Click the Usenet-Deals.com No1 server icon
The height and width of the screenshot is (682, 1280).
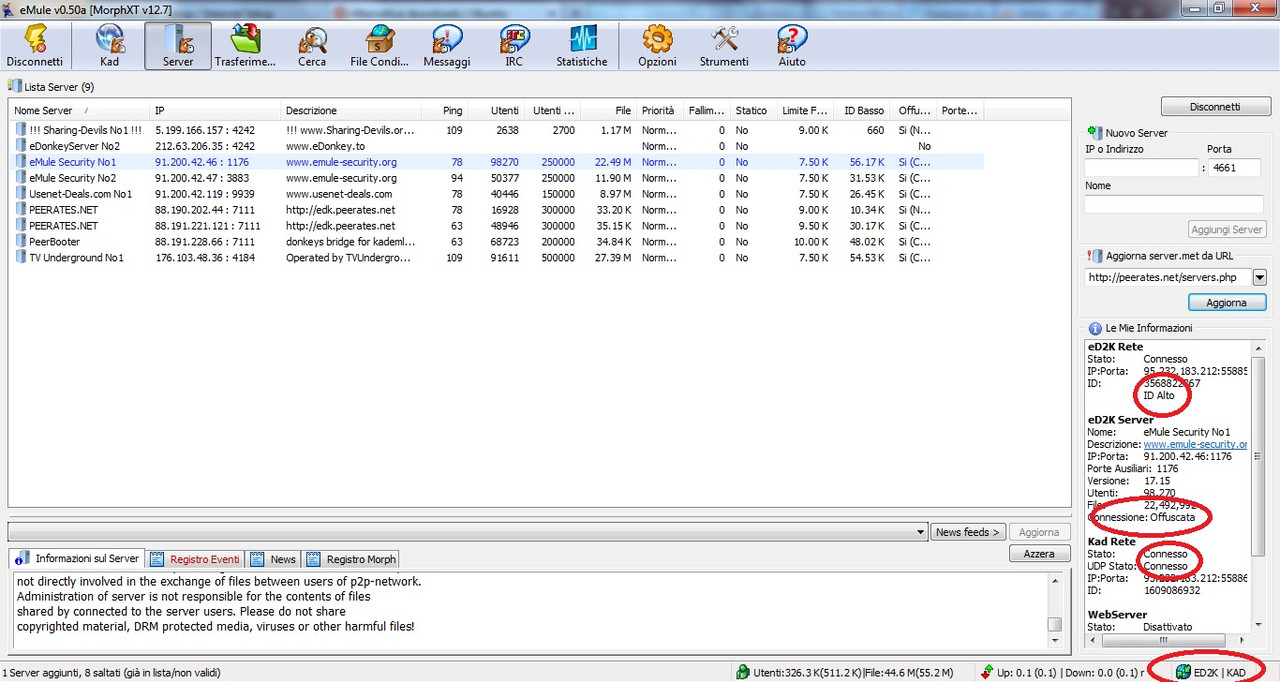pyautogui.click(x=21, y=194)
